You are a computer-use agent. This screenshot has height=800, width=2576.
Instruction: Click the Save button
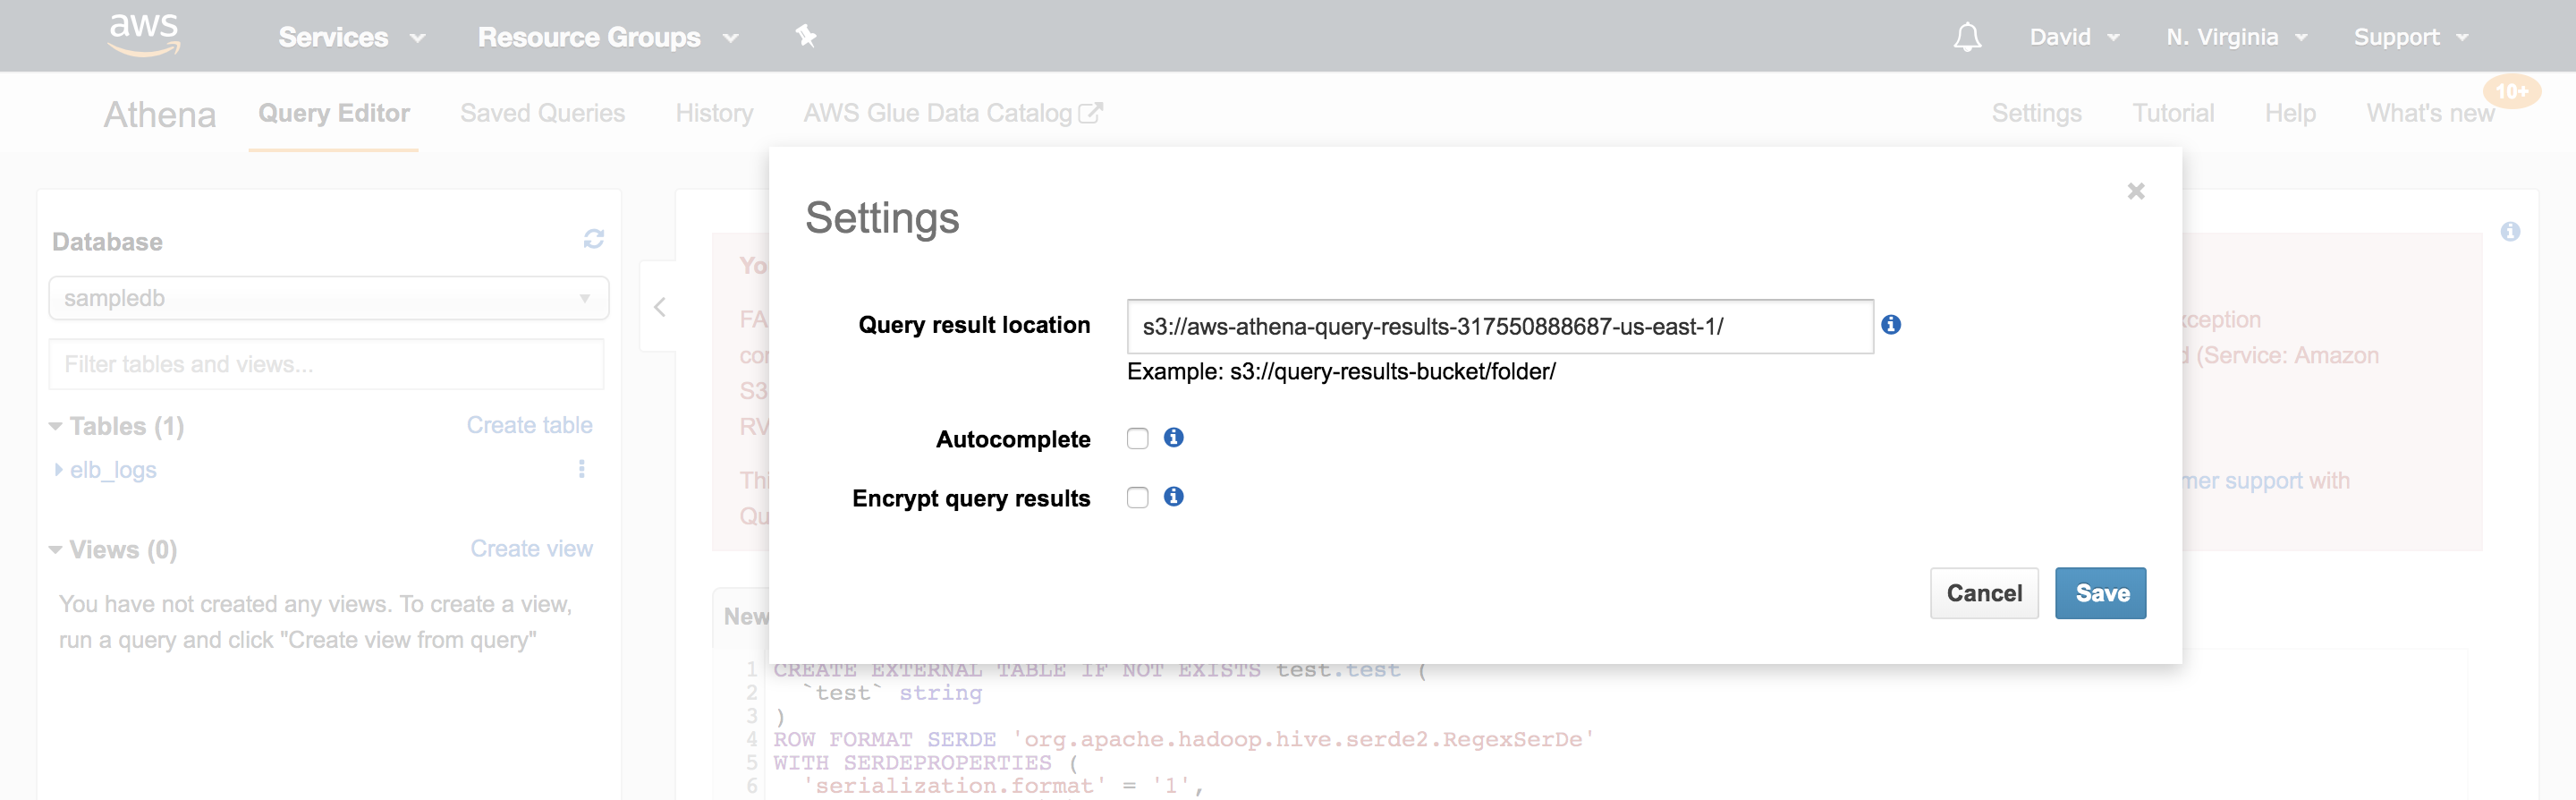tap(2100, 593)
